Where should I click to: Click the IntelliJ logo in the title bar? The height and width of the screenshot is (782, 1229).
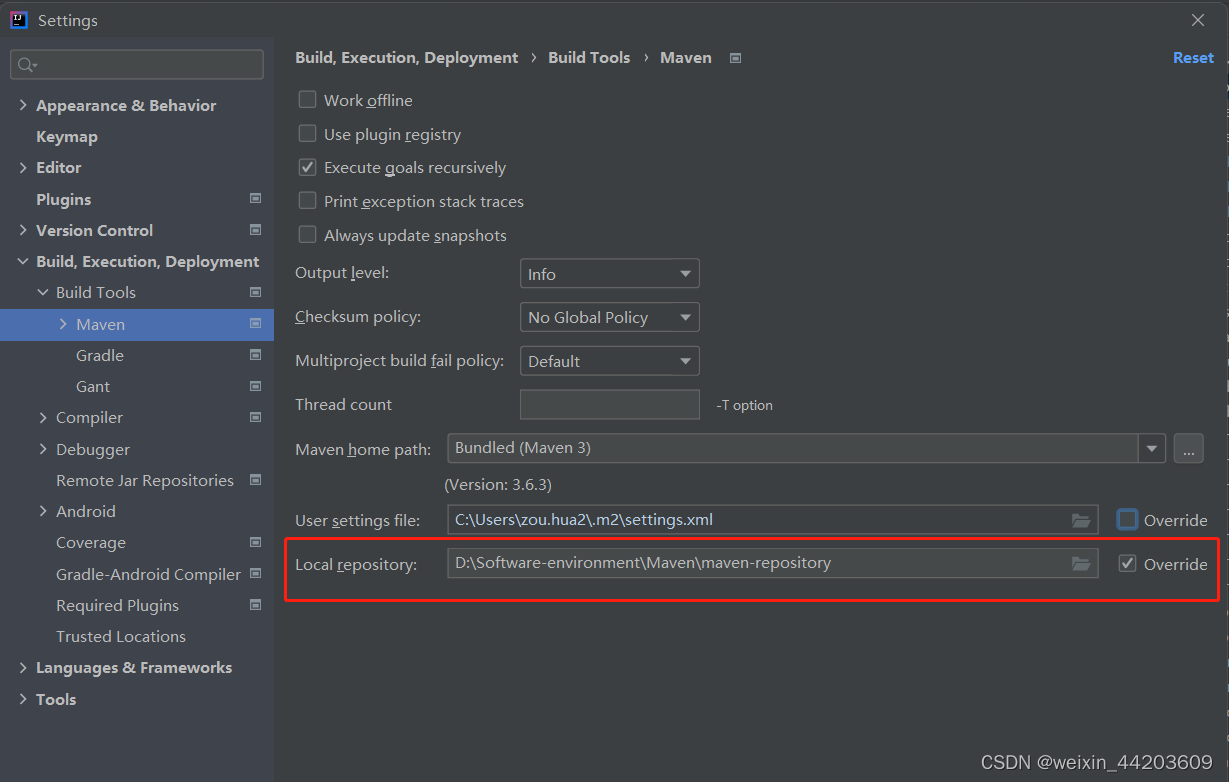pyautogui.click(x=19, y=19)
